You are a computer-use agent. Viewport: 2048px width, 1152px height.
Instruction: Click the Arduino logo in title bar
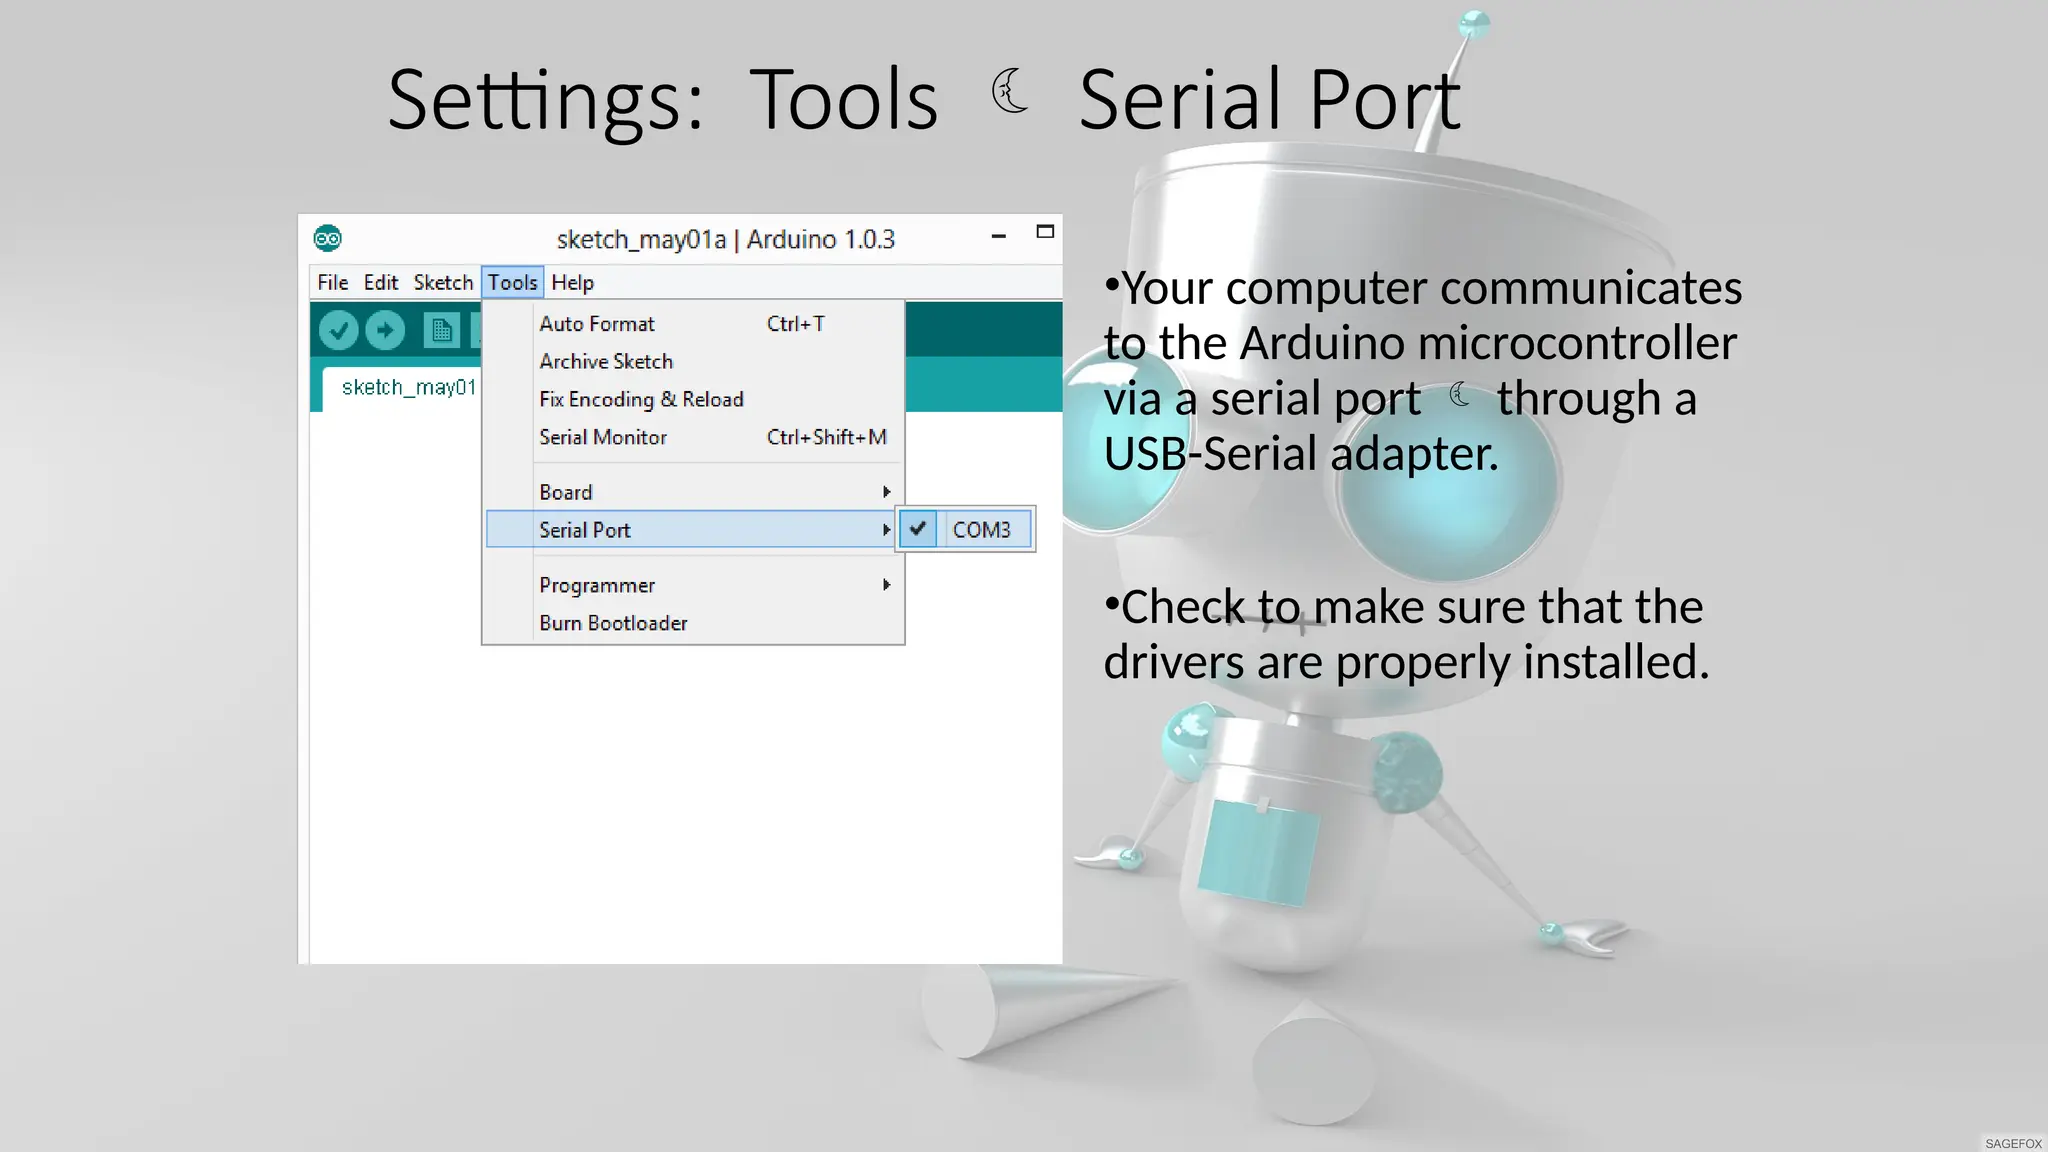(328, 238)
